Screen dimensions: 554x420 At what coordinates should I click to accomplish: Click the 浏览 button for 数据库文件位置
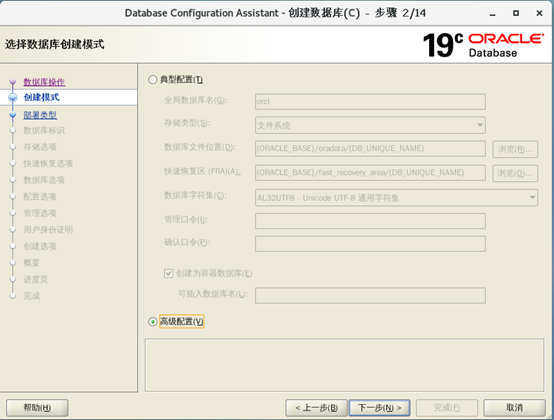pos(515,149)
